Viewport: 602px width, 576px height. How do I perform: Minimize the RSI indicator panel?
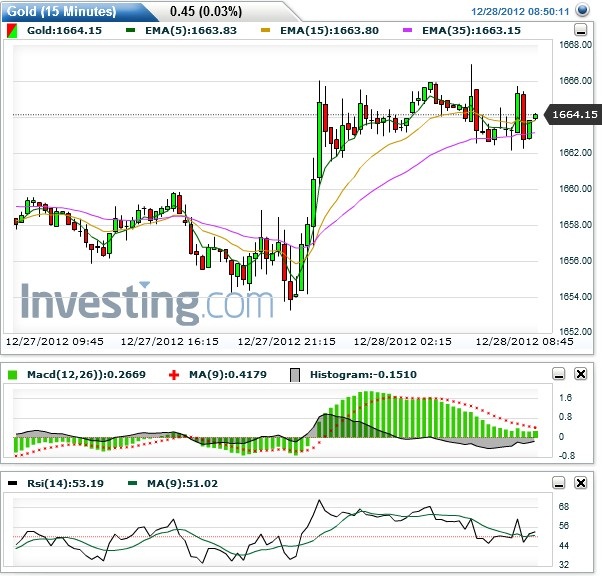(x=559, y=483)
